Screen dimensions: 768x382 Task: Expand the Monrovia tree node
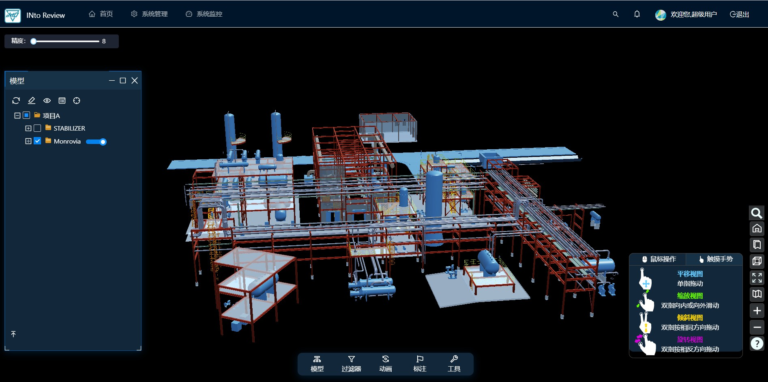pos(28,142)
